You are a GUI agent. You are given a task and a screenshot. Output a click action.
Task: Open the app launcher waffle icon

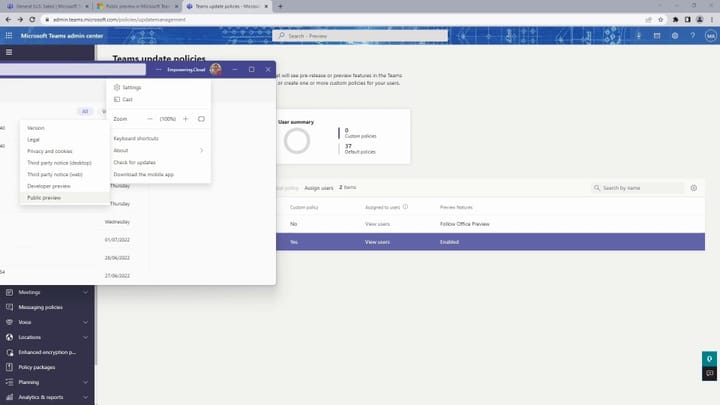9,36
